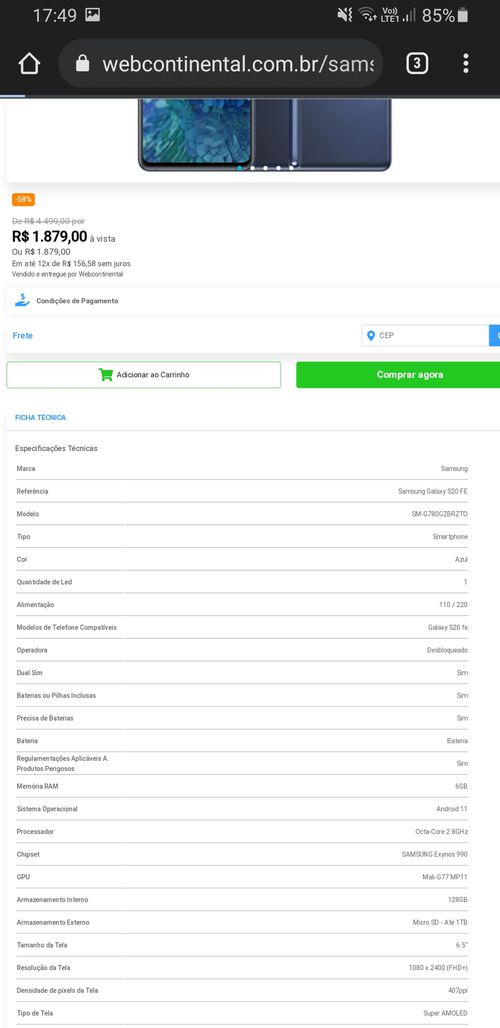Focus the CEP postal code input

[x=425, y=336]
